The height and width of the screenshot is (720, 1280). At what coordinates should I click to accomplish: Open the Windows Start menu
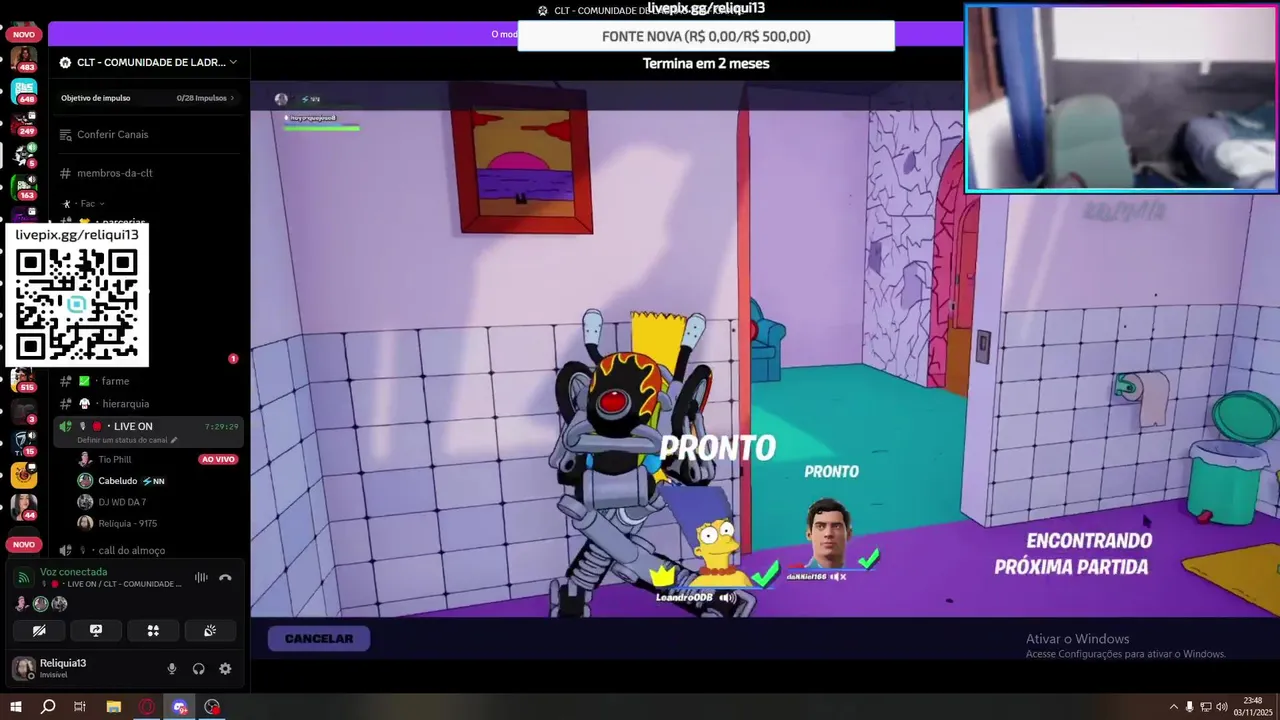click(15, 707)
